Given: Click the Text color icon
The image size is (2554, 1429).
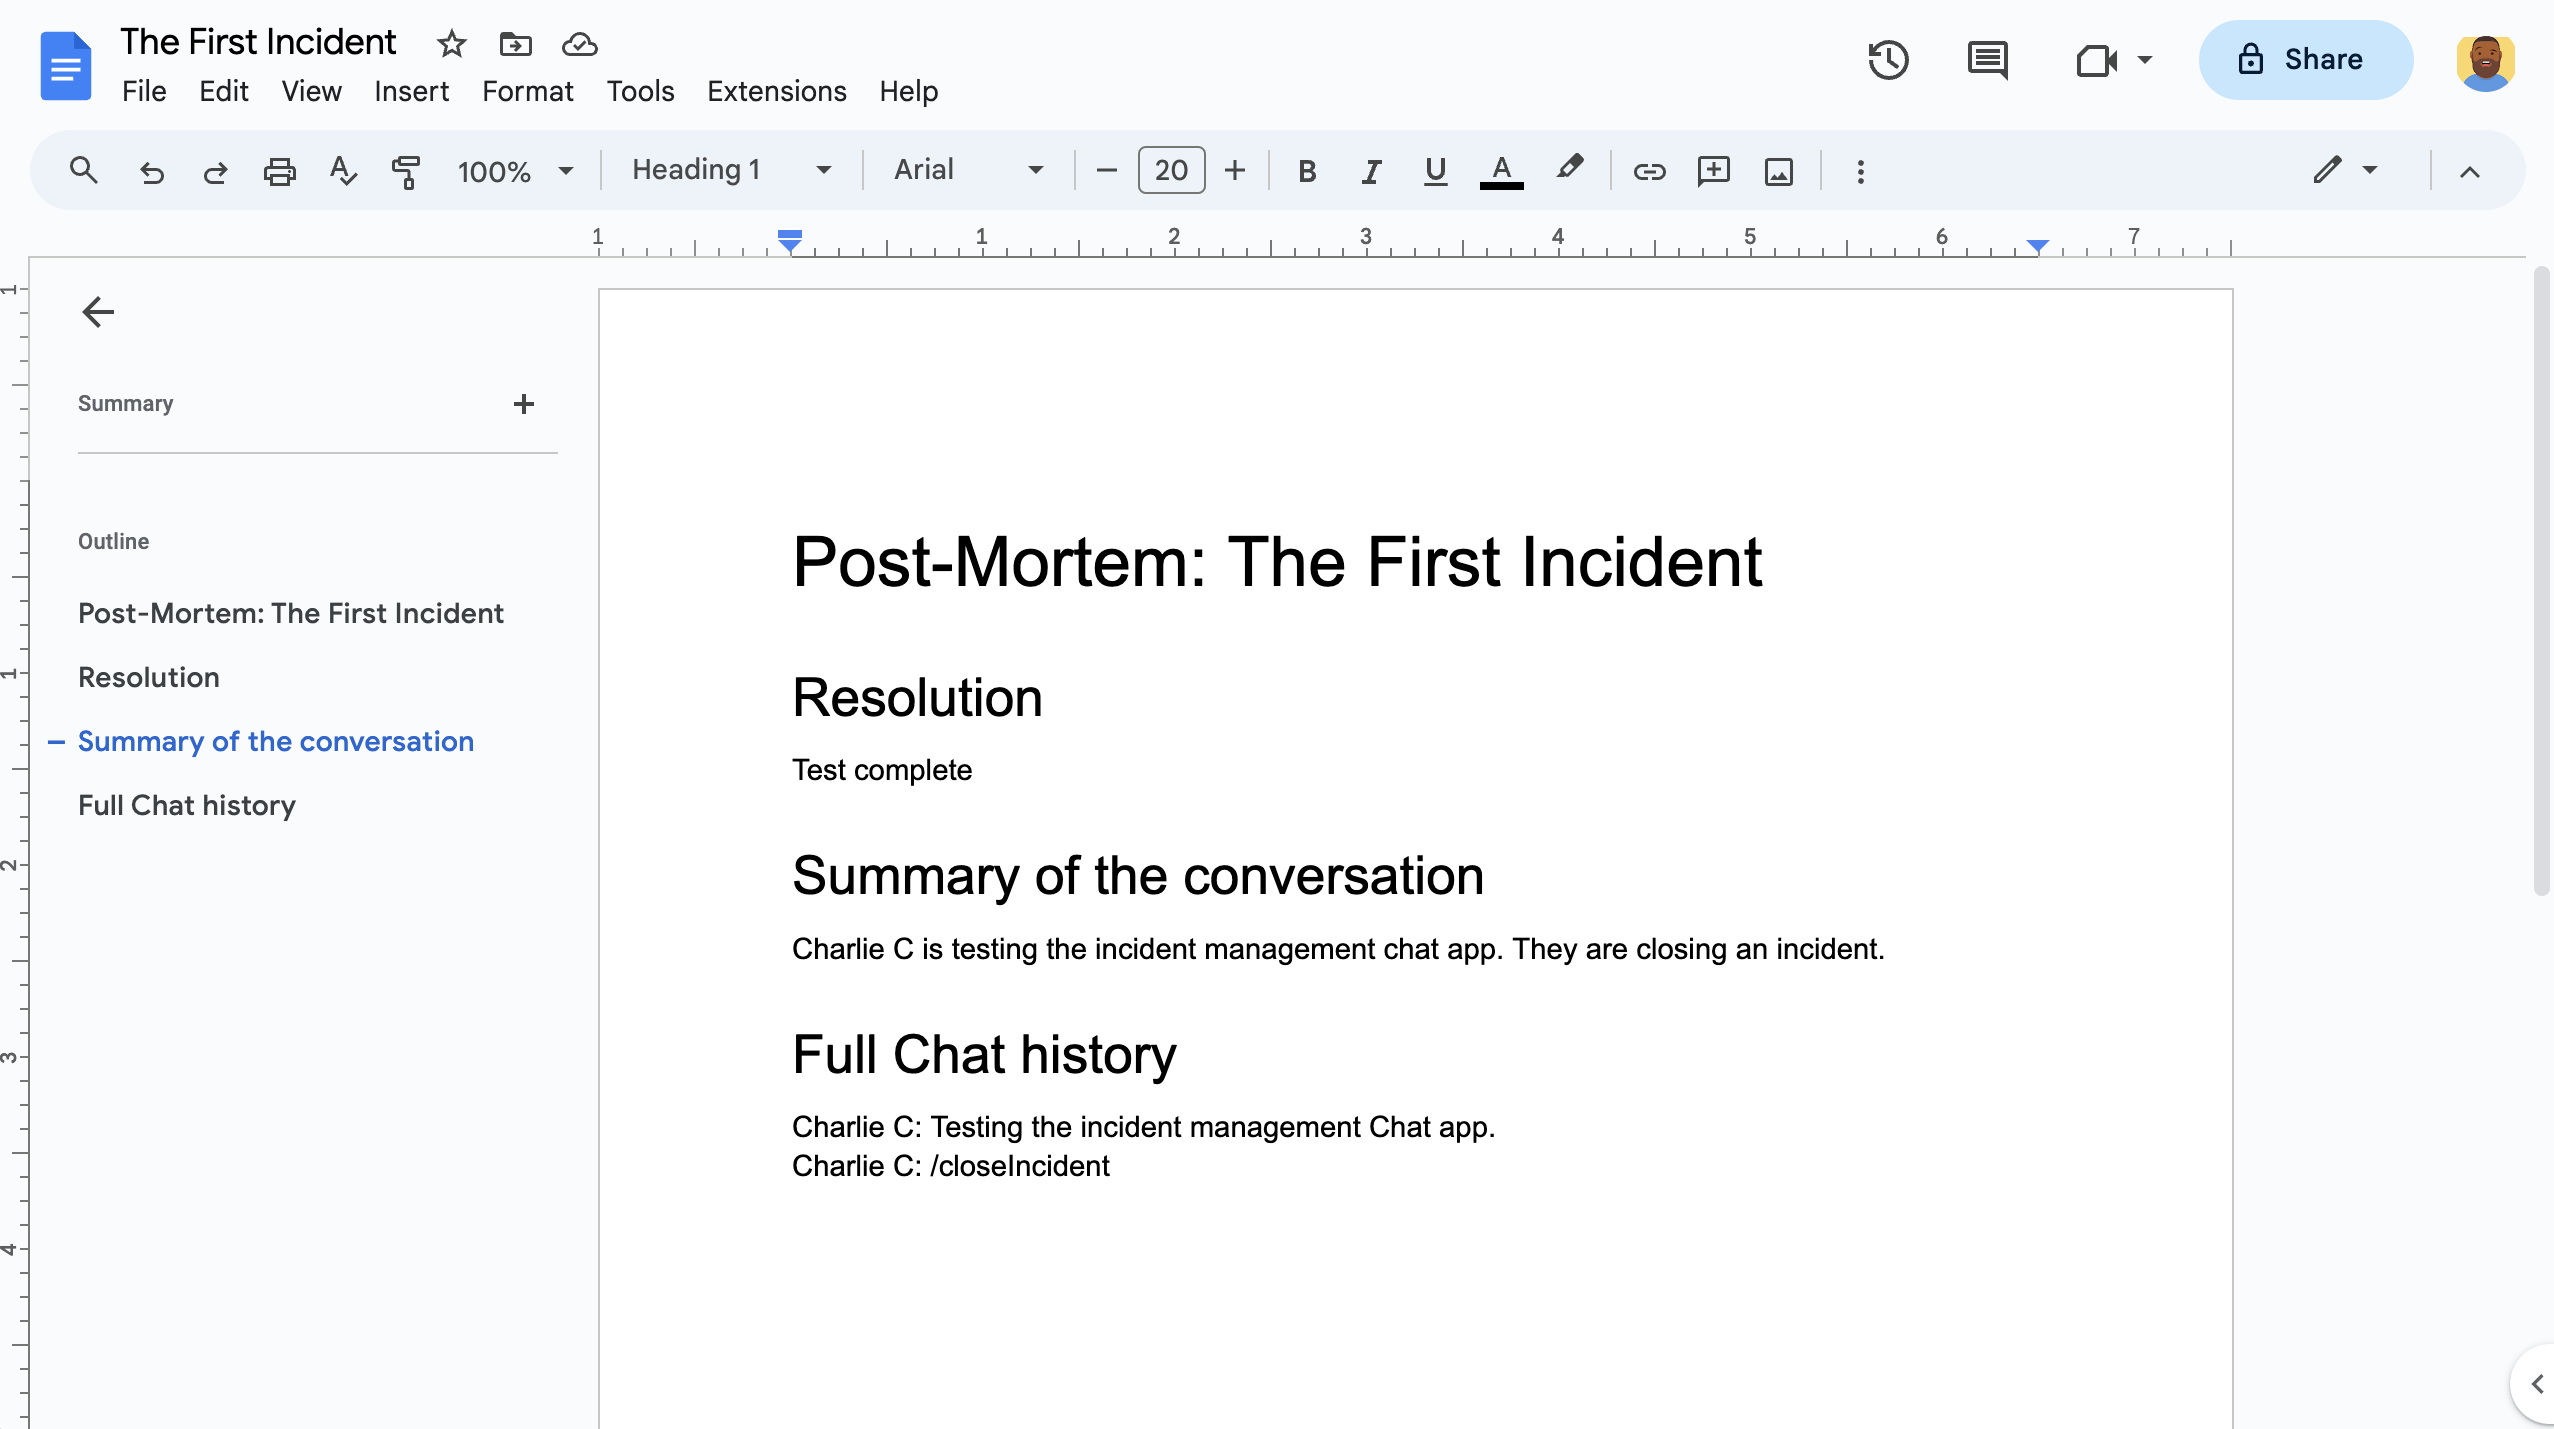Looking at the screenshot, I should pos(1502,170).
